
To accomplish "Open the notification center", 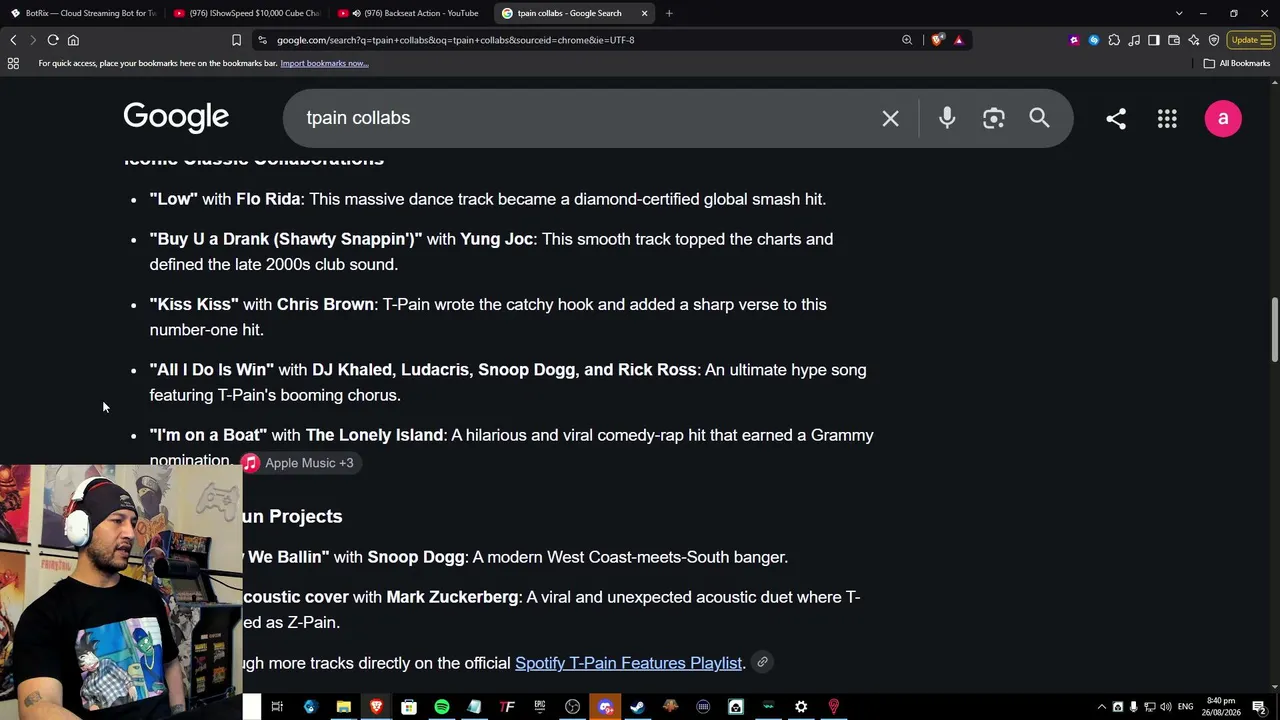I will click(x=1259, y=707).
